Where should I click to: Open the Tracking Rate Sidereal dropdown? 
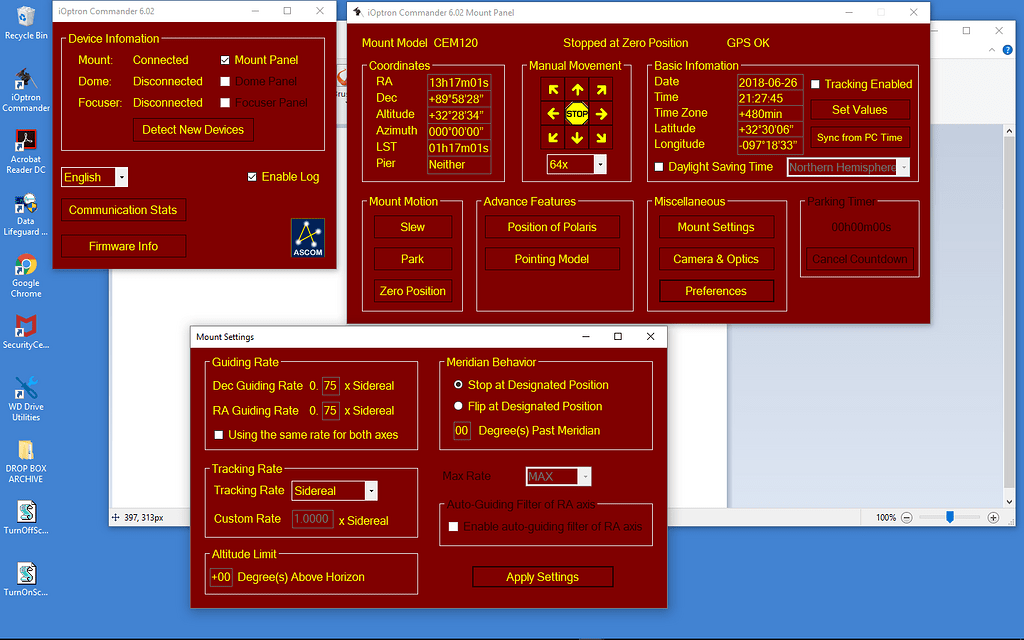tap(371, 490)
